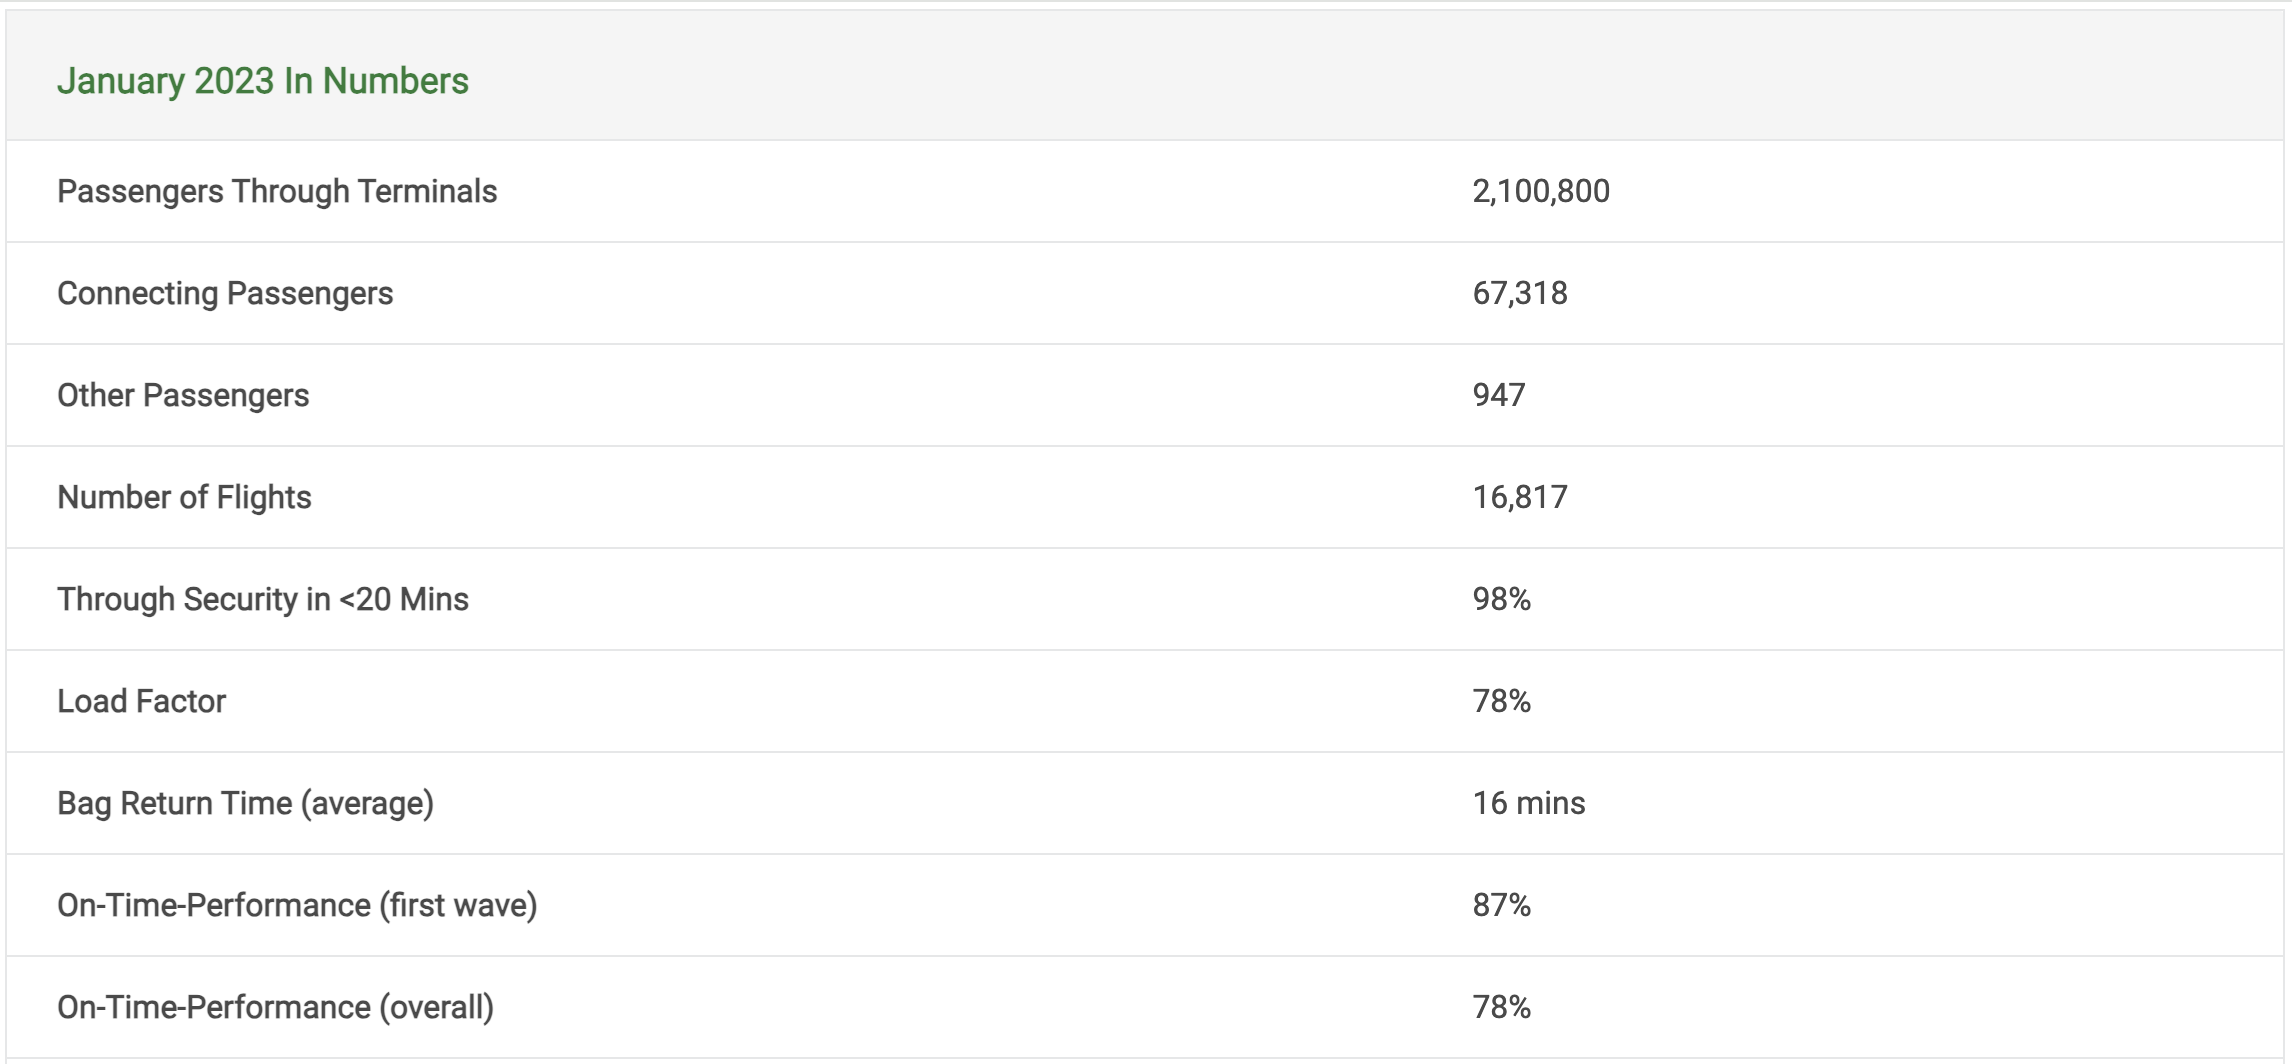
Task: Select the Load Factor row label
Action: [141, 701]
